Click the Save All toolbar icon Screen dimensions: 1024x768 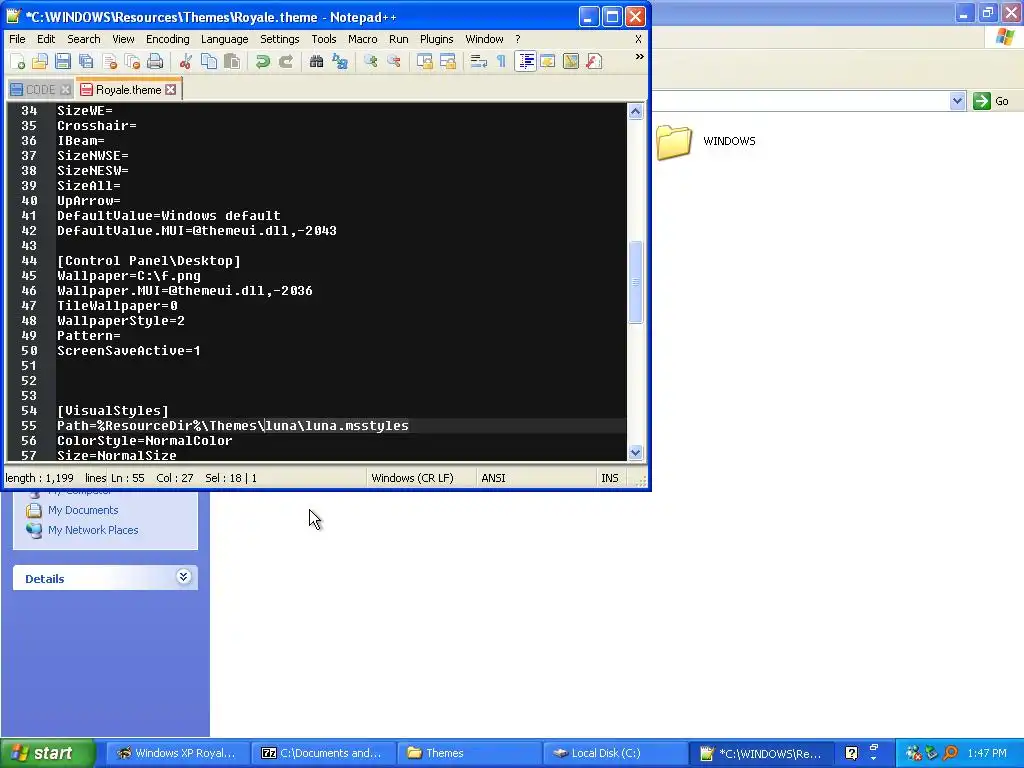click(x=86, y=61)
